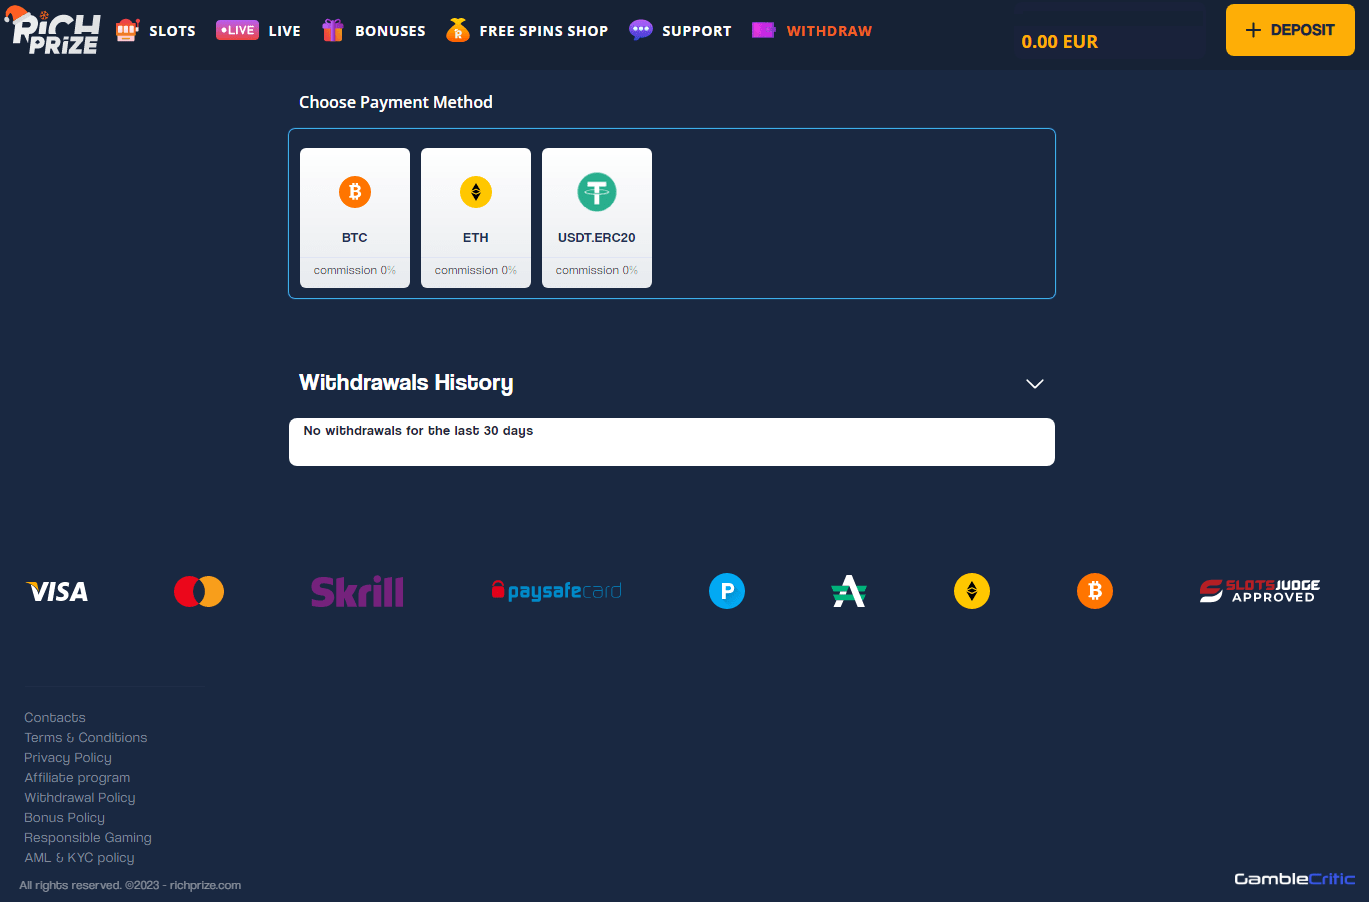Click the 0.00 EUR balance
Image resolution: width=1369 pixels, height=902 pixels.
point(1059,42)
